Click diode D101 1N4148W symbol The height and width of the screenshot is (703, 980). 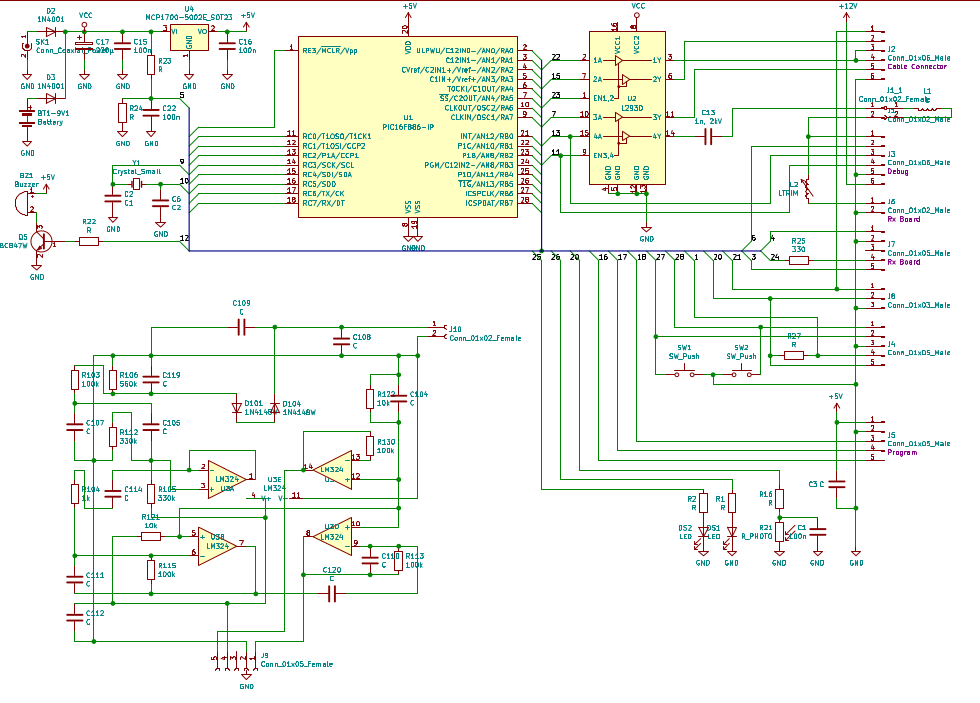tap(236, 408)
